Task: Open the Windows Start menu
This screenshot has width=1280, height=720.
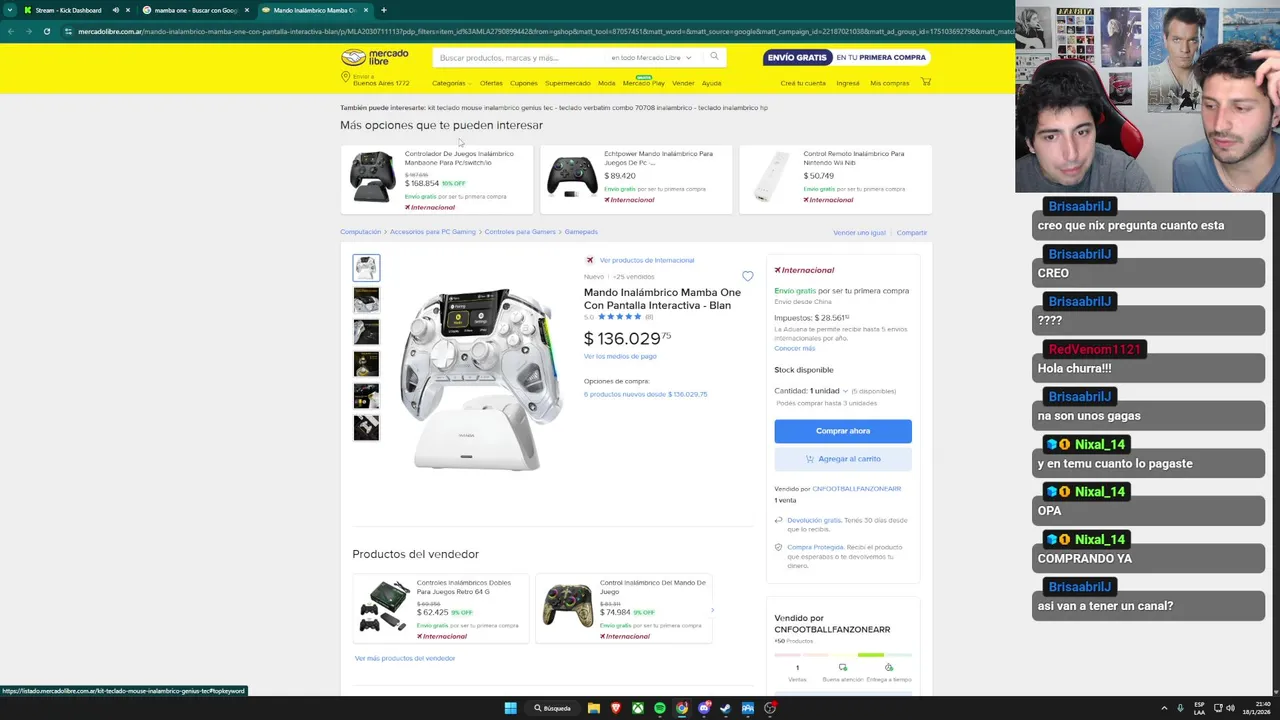Action: tap(510, 708)
